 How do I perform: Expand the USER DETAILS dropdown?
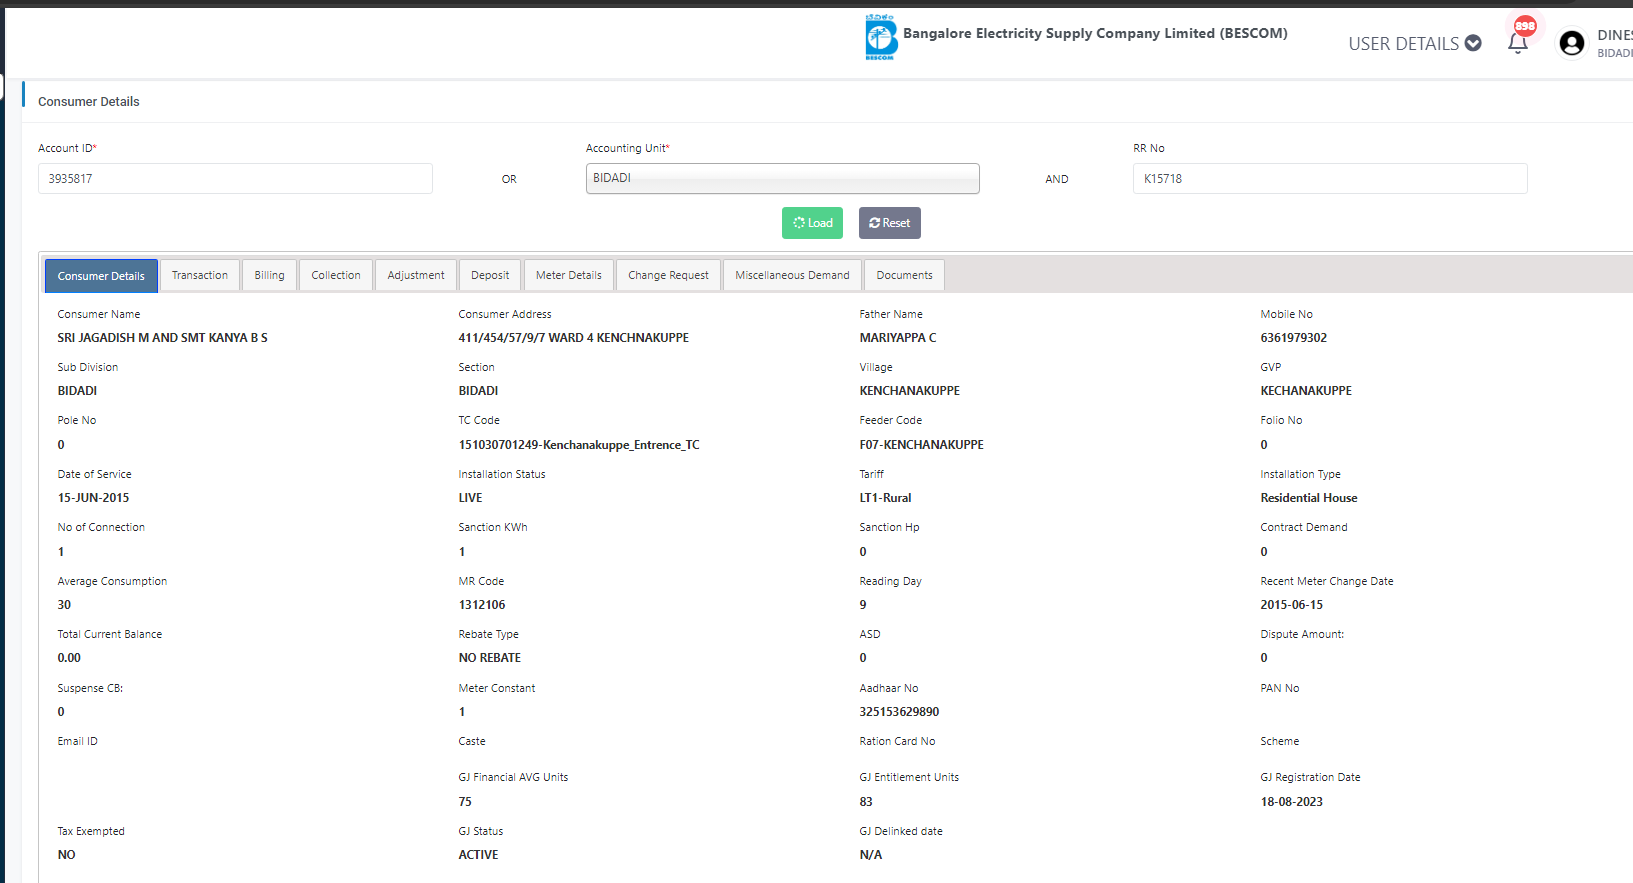1414,43
